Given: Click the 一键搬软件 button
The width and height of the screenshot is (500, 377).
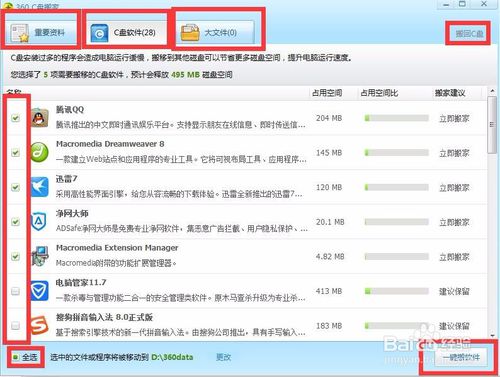Looking at the screenshot, I should coord(461,357).
